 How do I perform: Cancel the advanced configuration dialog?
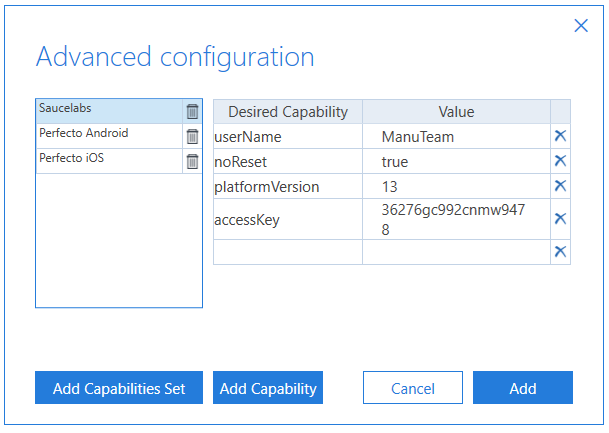pos(412,388)
